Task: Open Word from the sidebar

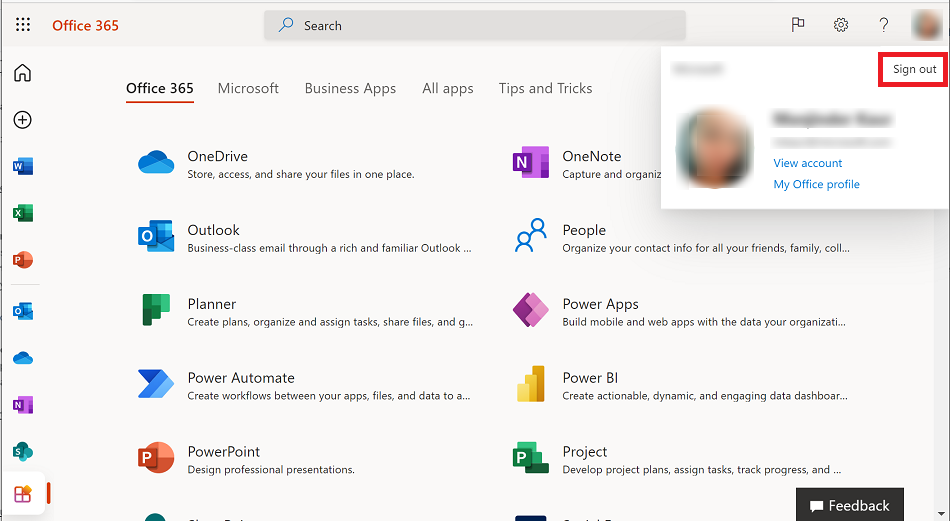Action: click(x=23, y=166)
